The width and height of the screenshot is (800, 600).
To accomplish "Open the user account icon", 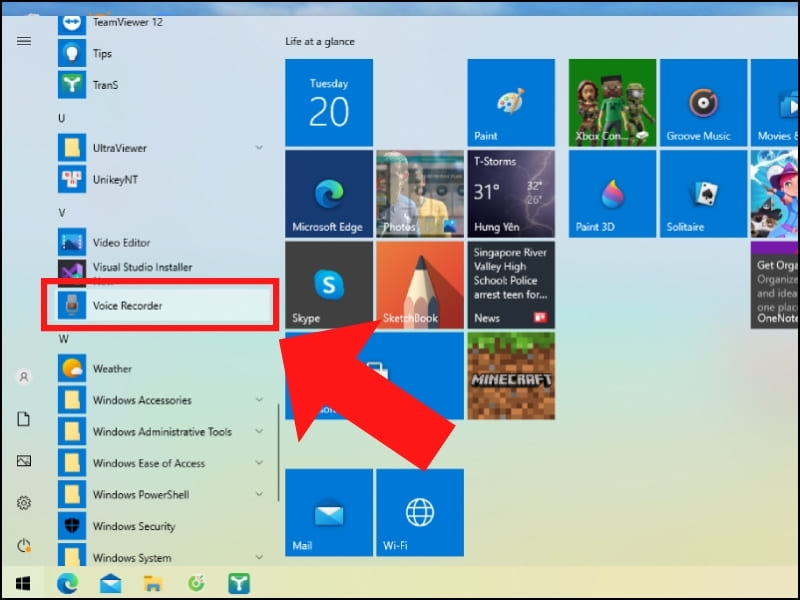I will [24, 377].
